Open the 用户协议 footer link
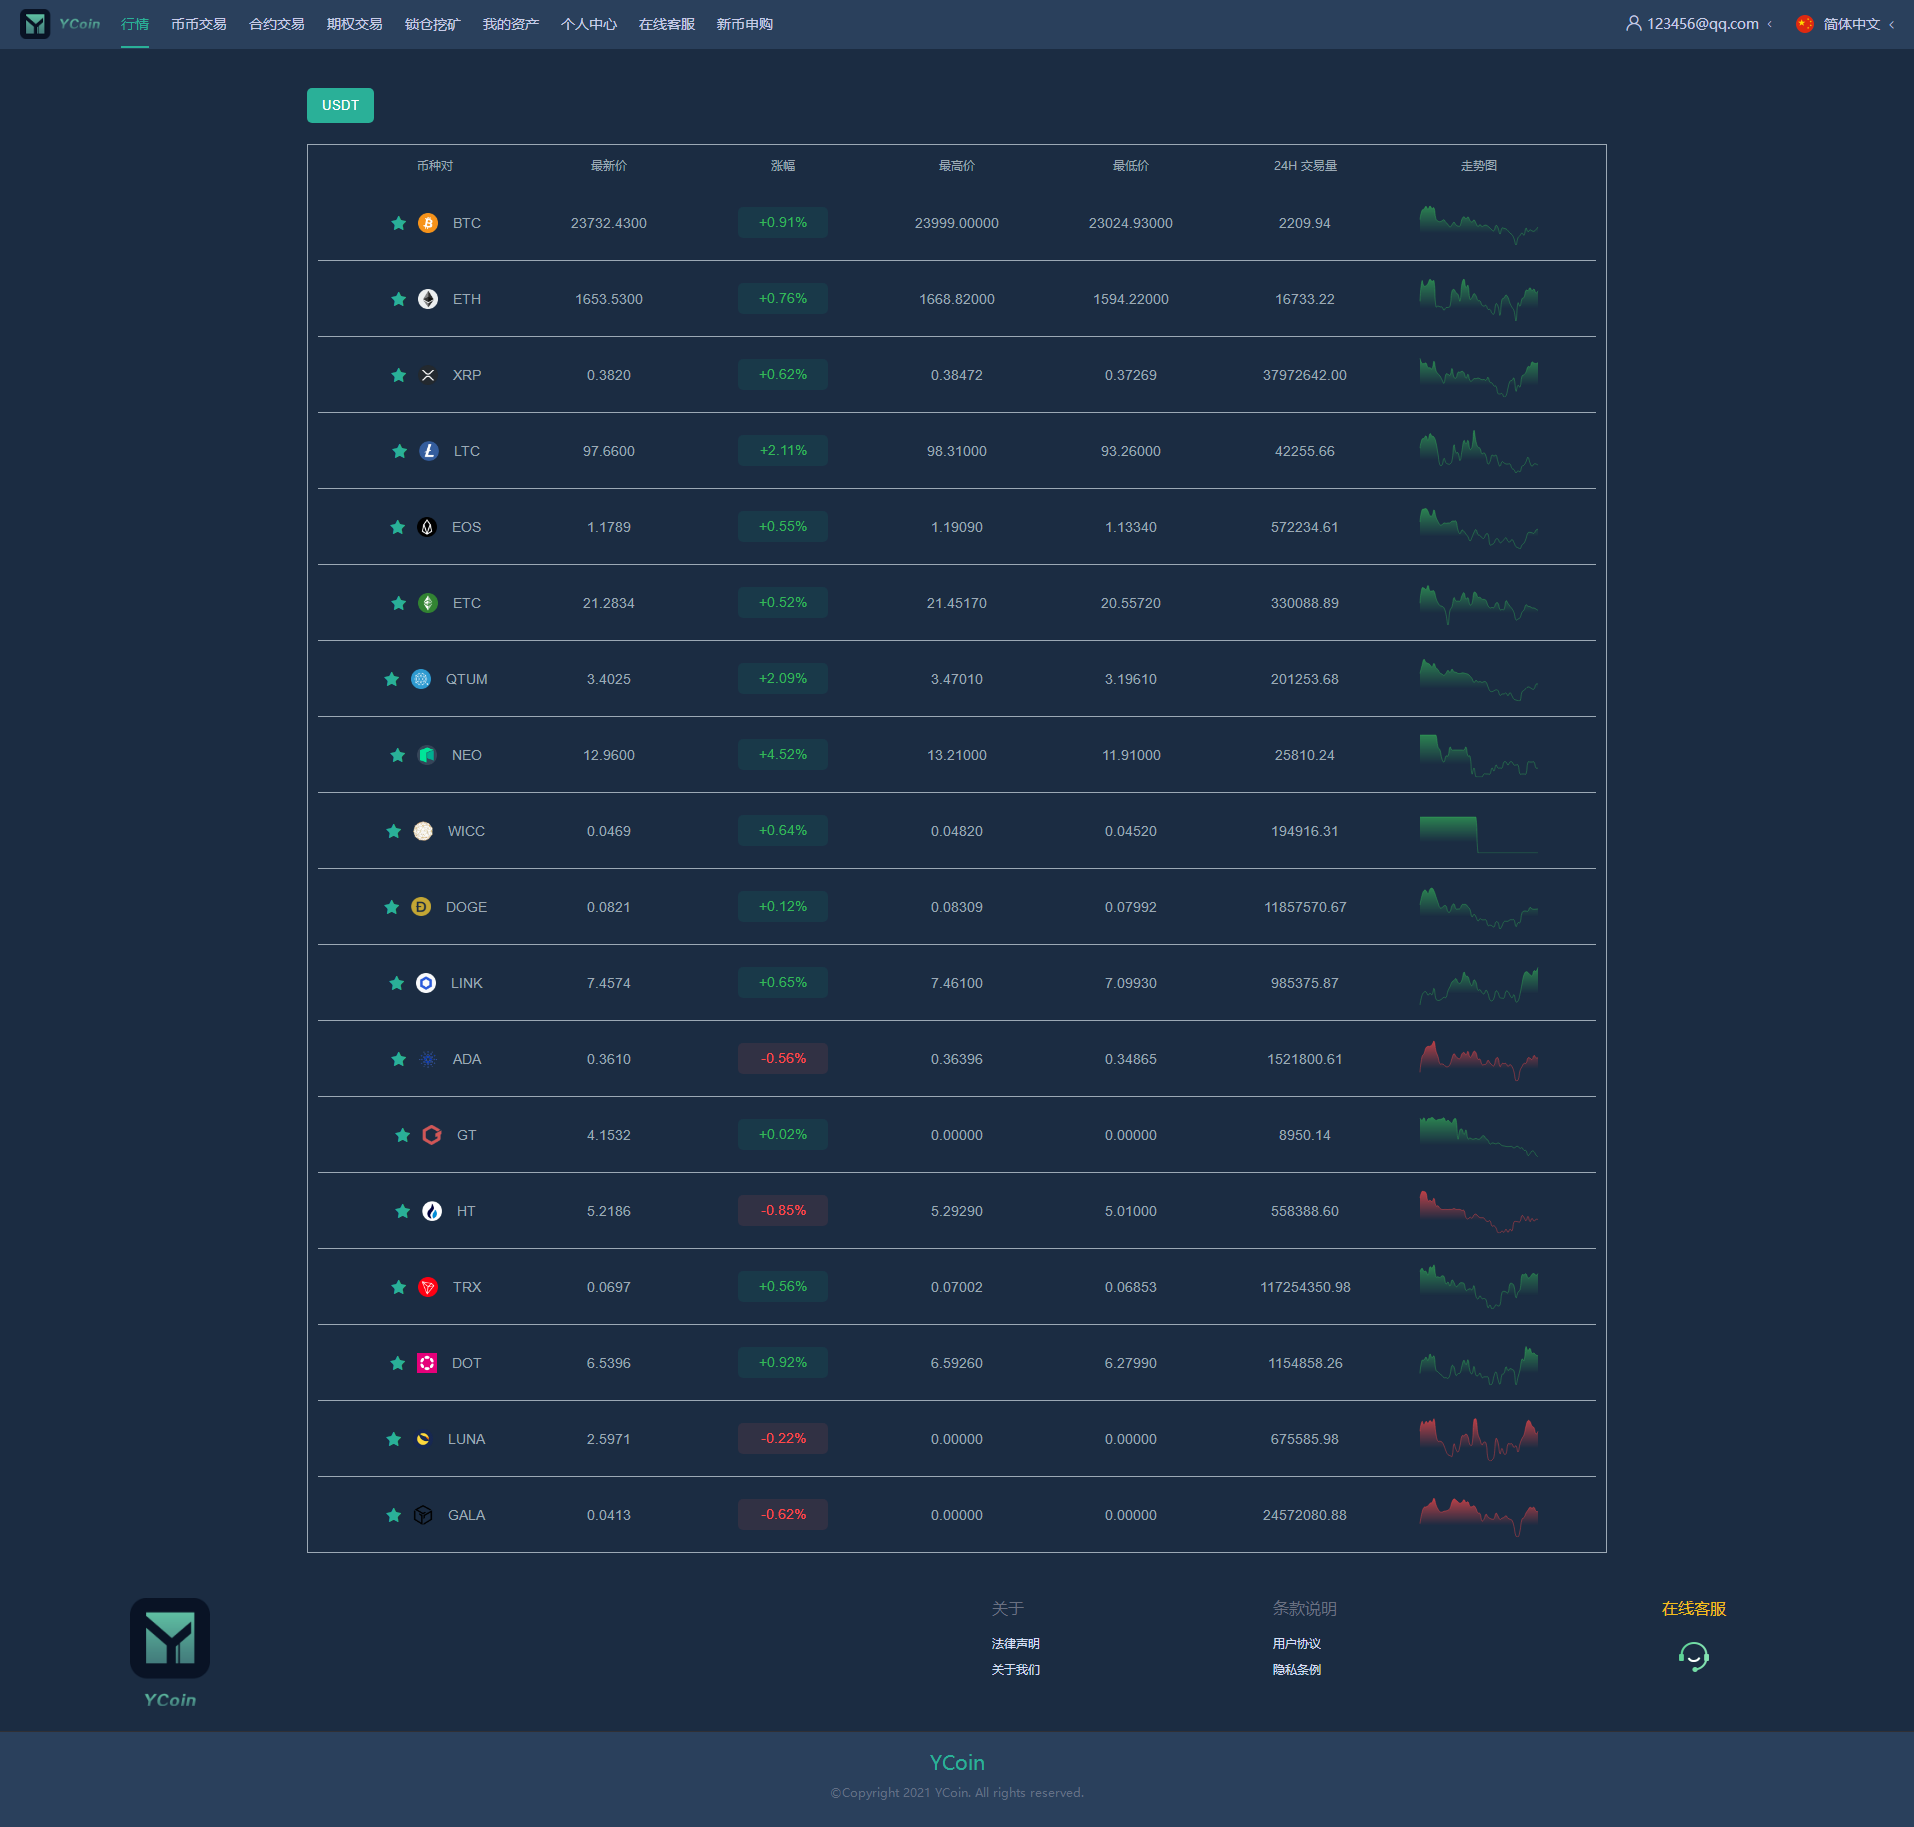 pos(1296,1644)
